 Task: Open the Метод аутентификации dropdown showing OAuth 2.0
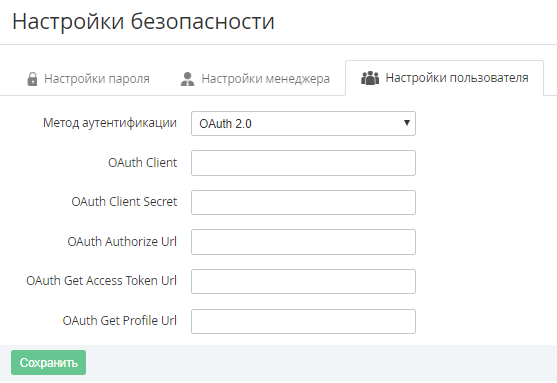303,124
